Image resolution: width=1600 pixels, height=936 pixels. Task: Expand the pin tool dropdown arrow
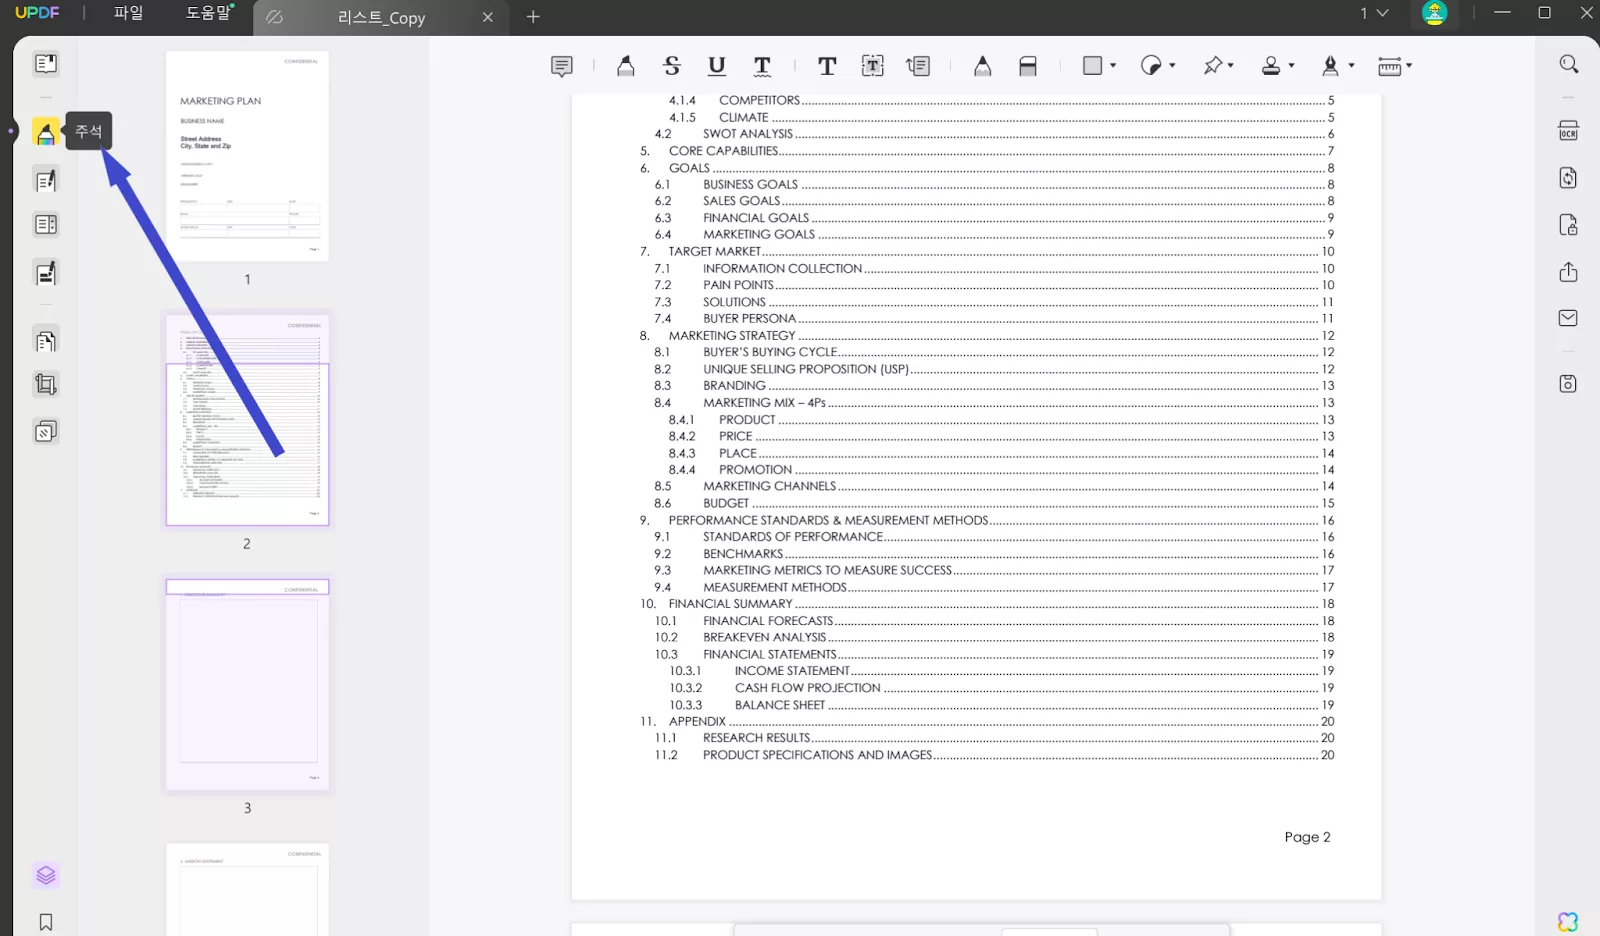coord(1231,66)
